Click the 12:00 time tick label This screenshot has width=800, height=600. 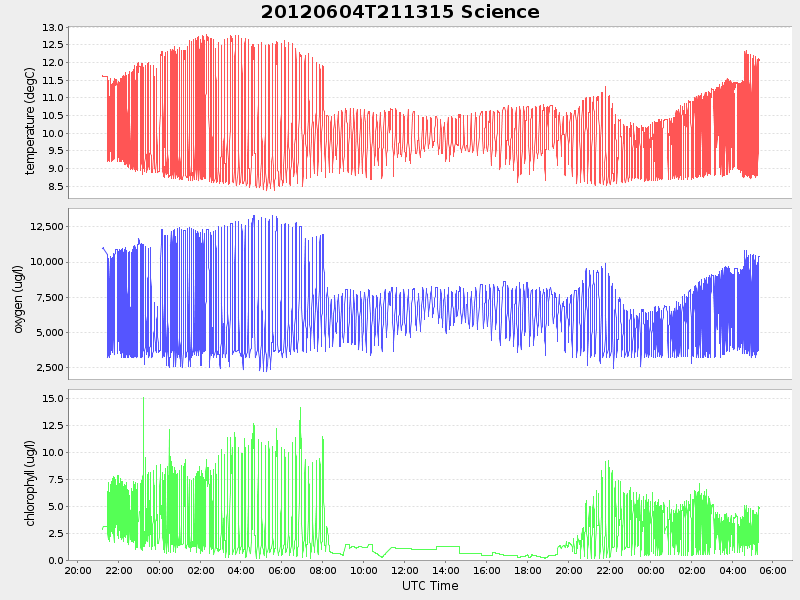405,570
